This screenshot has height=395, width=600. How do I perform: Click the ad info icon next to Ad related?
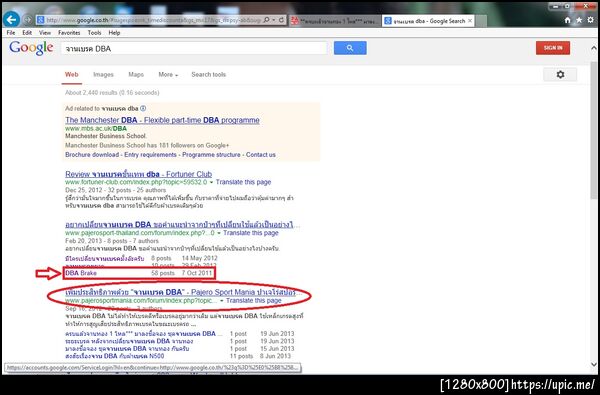coord(143,108)
